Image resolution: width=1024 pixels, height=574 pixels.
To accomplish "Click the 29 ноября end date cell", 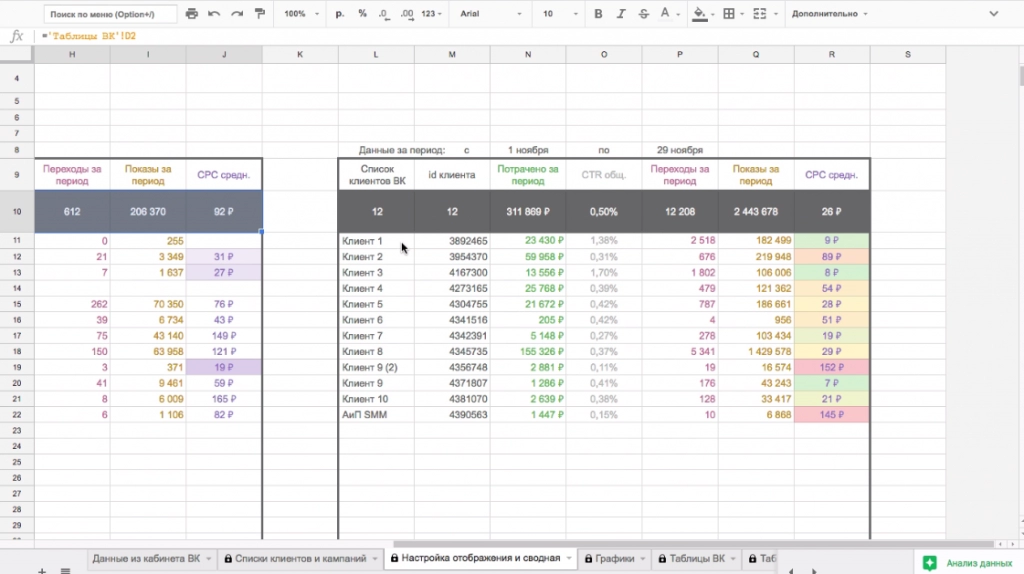I will pyautogui.click(x=680, y=150).
